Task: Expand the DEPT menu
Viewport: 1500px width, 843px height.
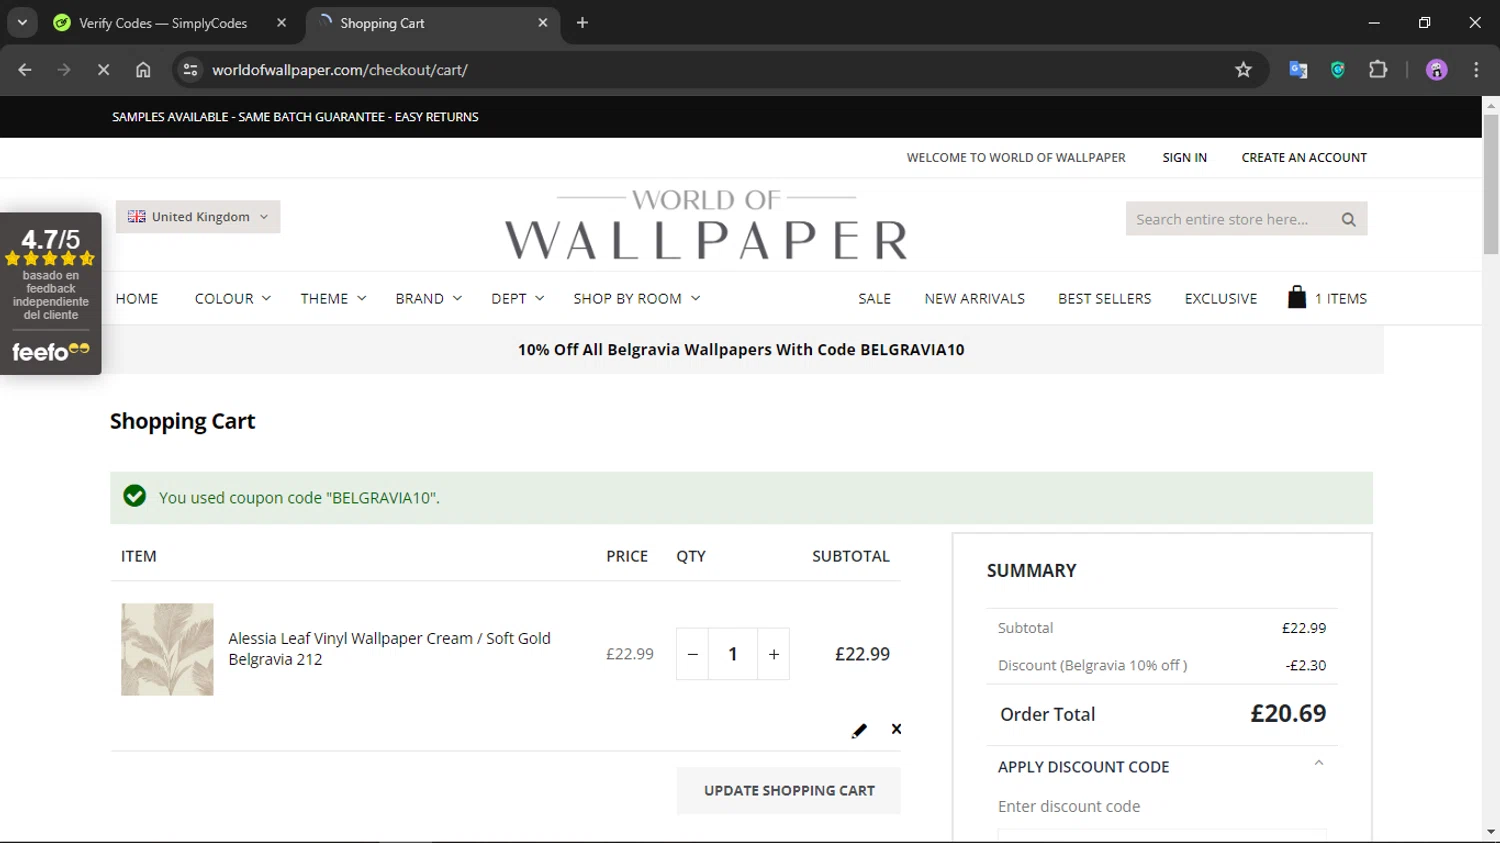Action: (517, 299)
